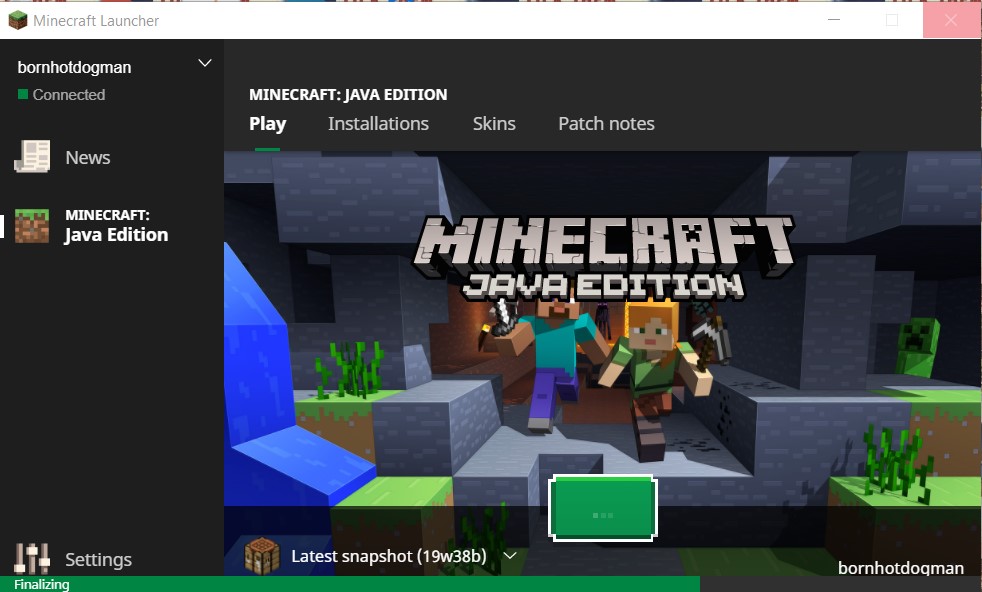Viewport: 982px width, 592px height.
Task: Click the Connected status indicator
Action: [61, 95]
